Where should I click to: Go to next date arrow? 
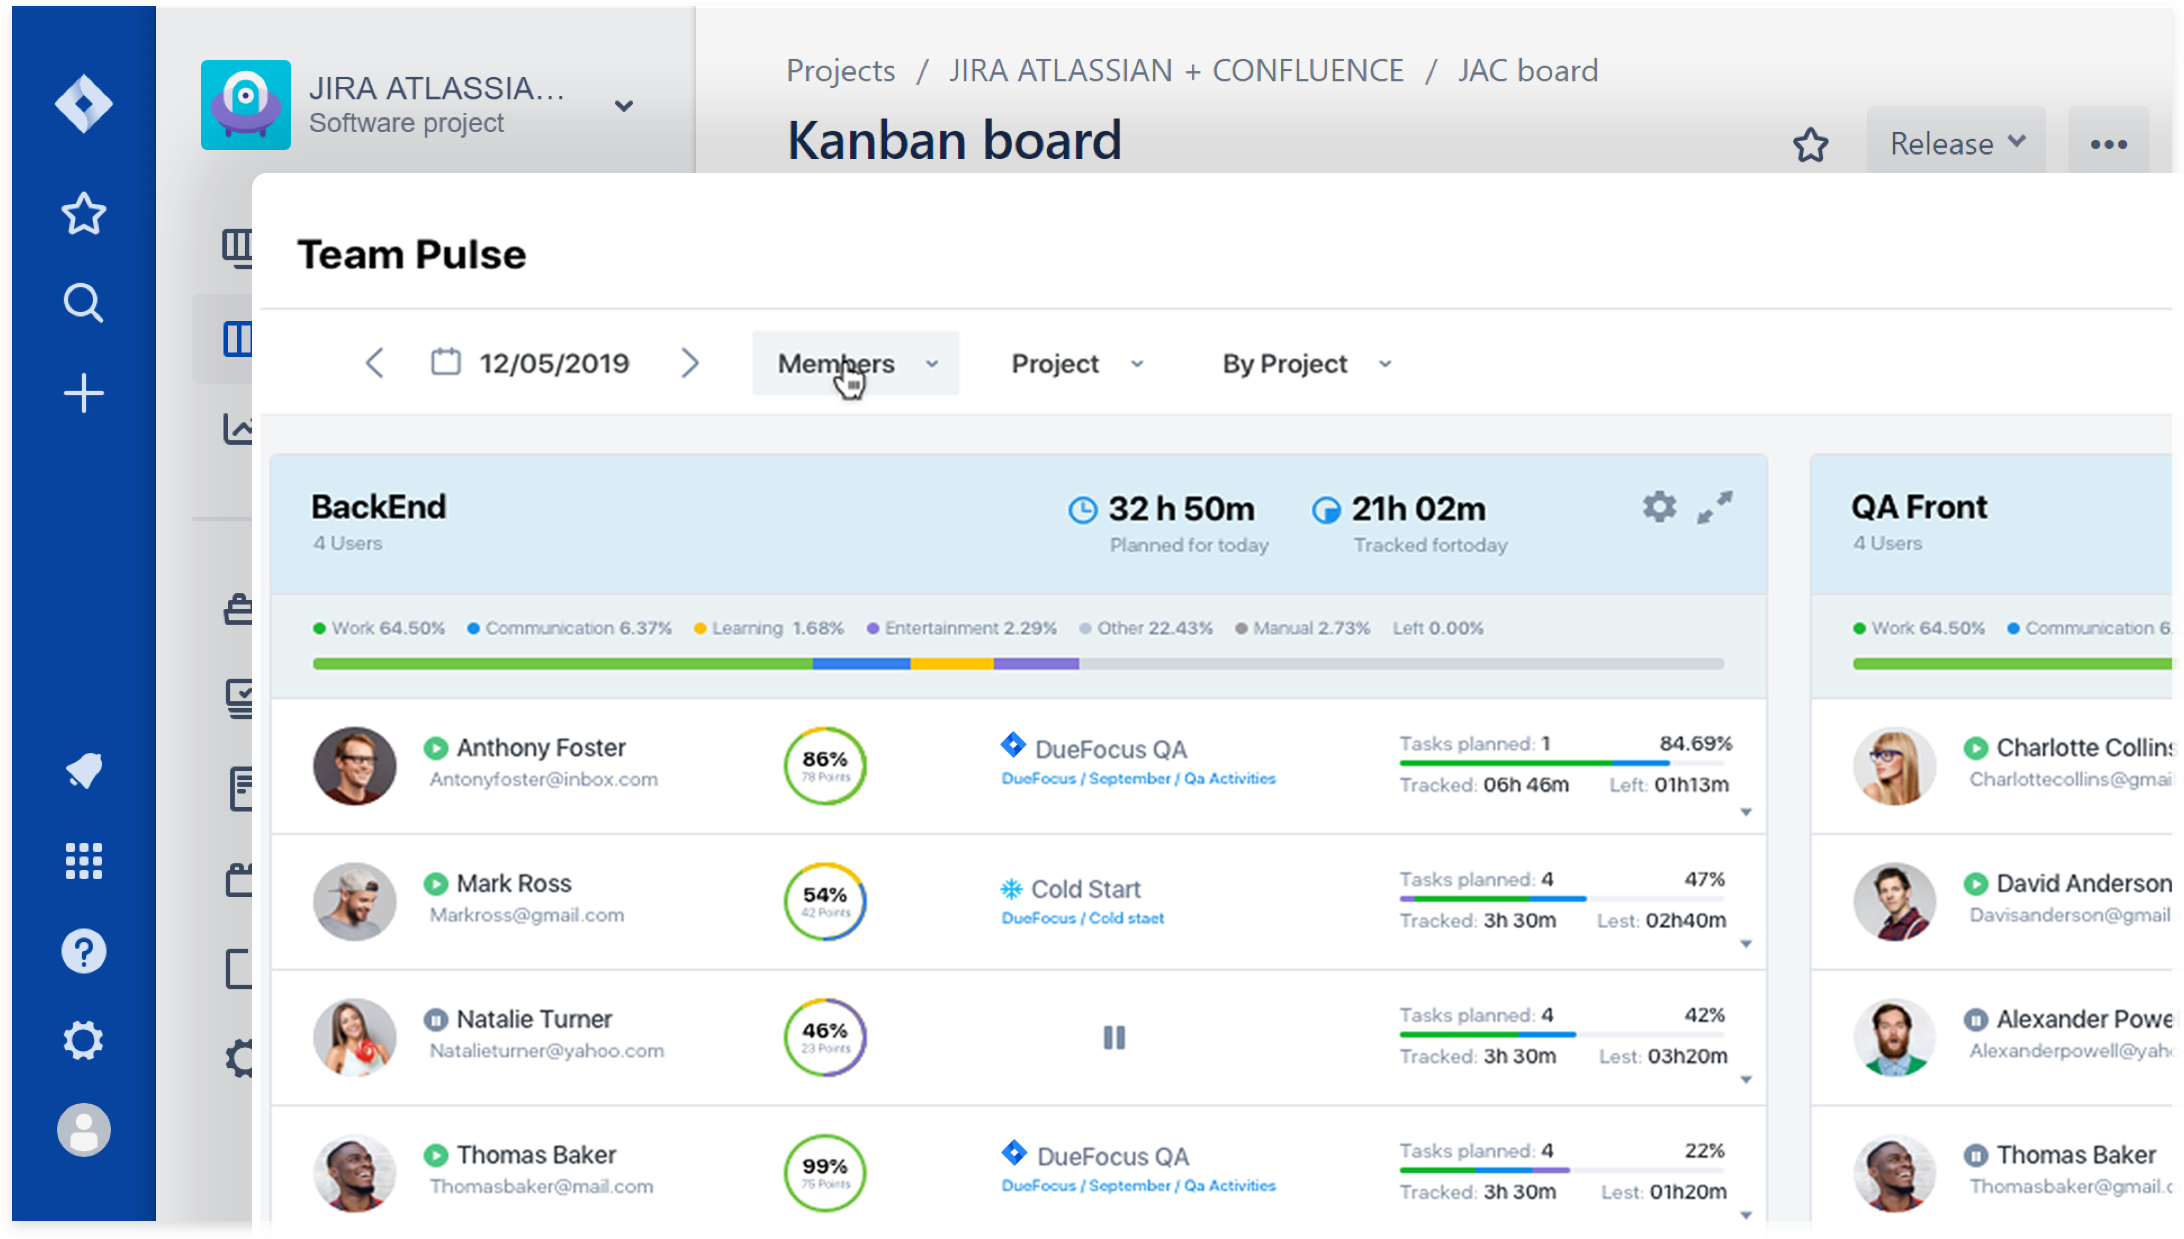click(690, 363)
